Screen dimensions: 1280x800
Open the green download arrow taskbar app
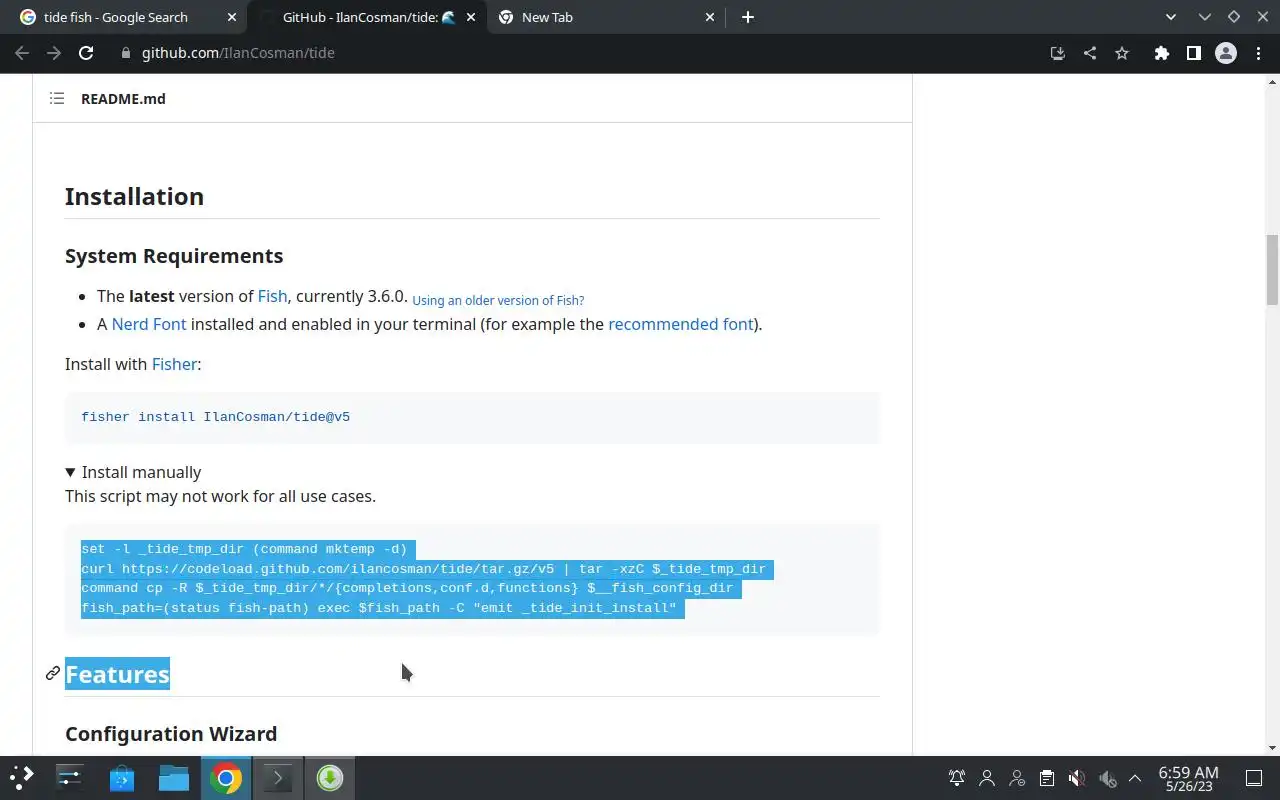(x=330, y=778)
